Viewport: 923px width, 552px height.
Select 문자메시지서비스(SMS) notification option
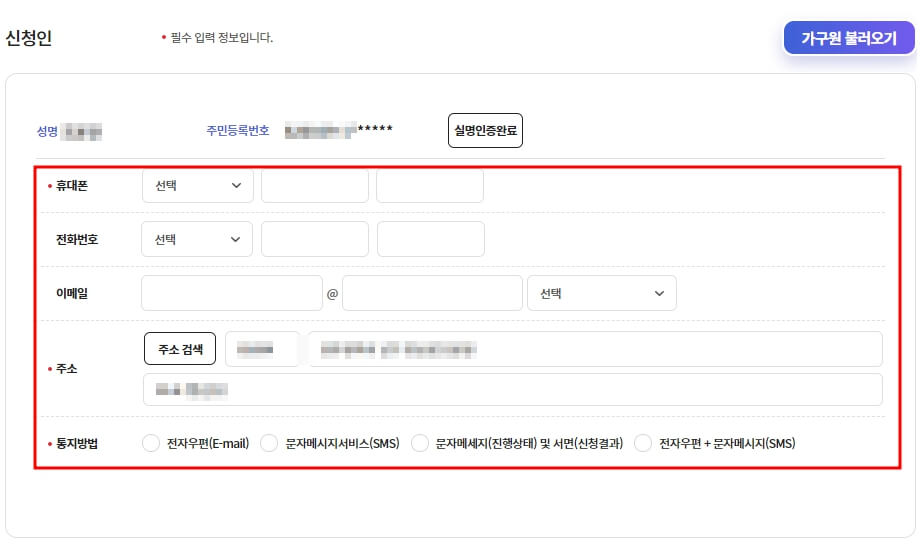[x=269, y=443]
